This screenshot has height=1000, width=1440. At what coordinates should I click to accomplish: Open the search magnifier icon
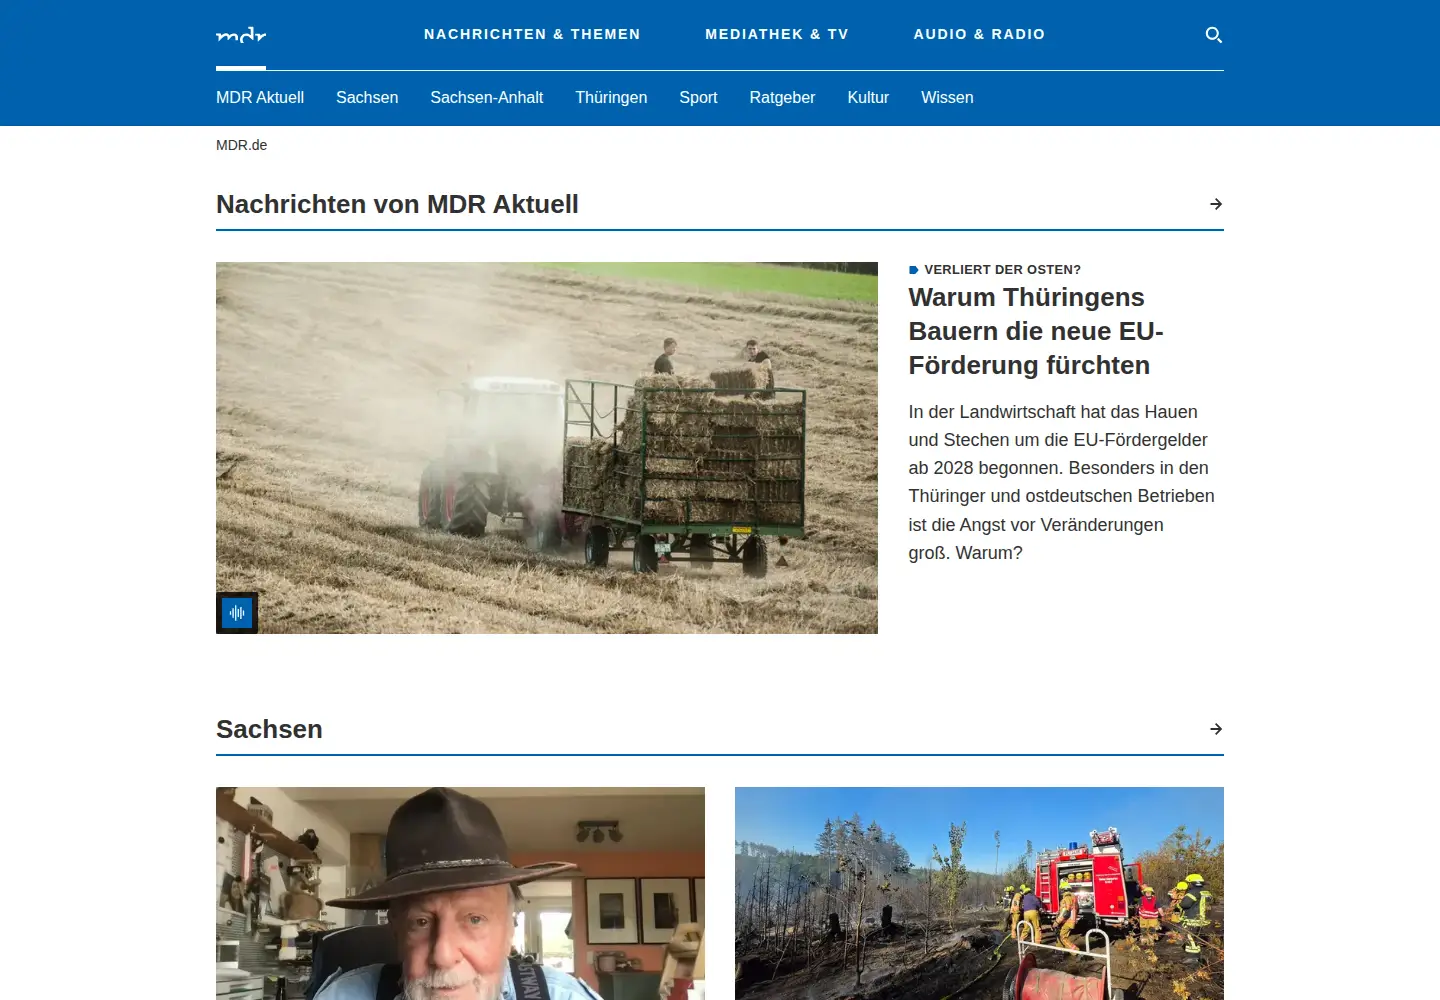tap(1214, 35)
